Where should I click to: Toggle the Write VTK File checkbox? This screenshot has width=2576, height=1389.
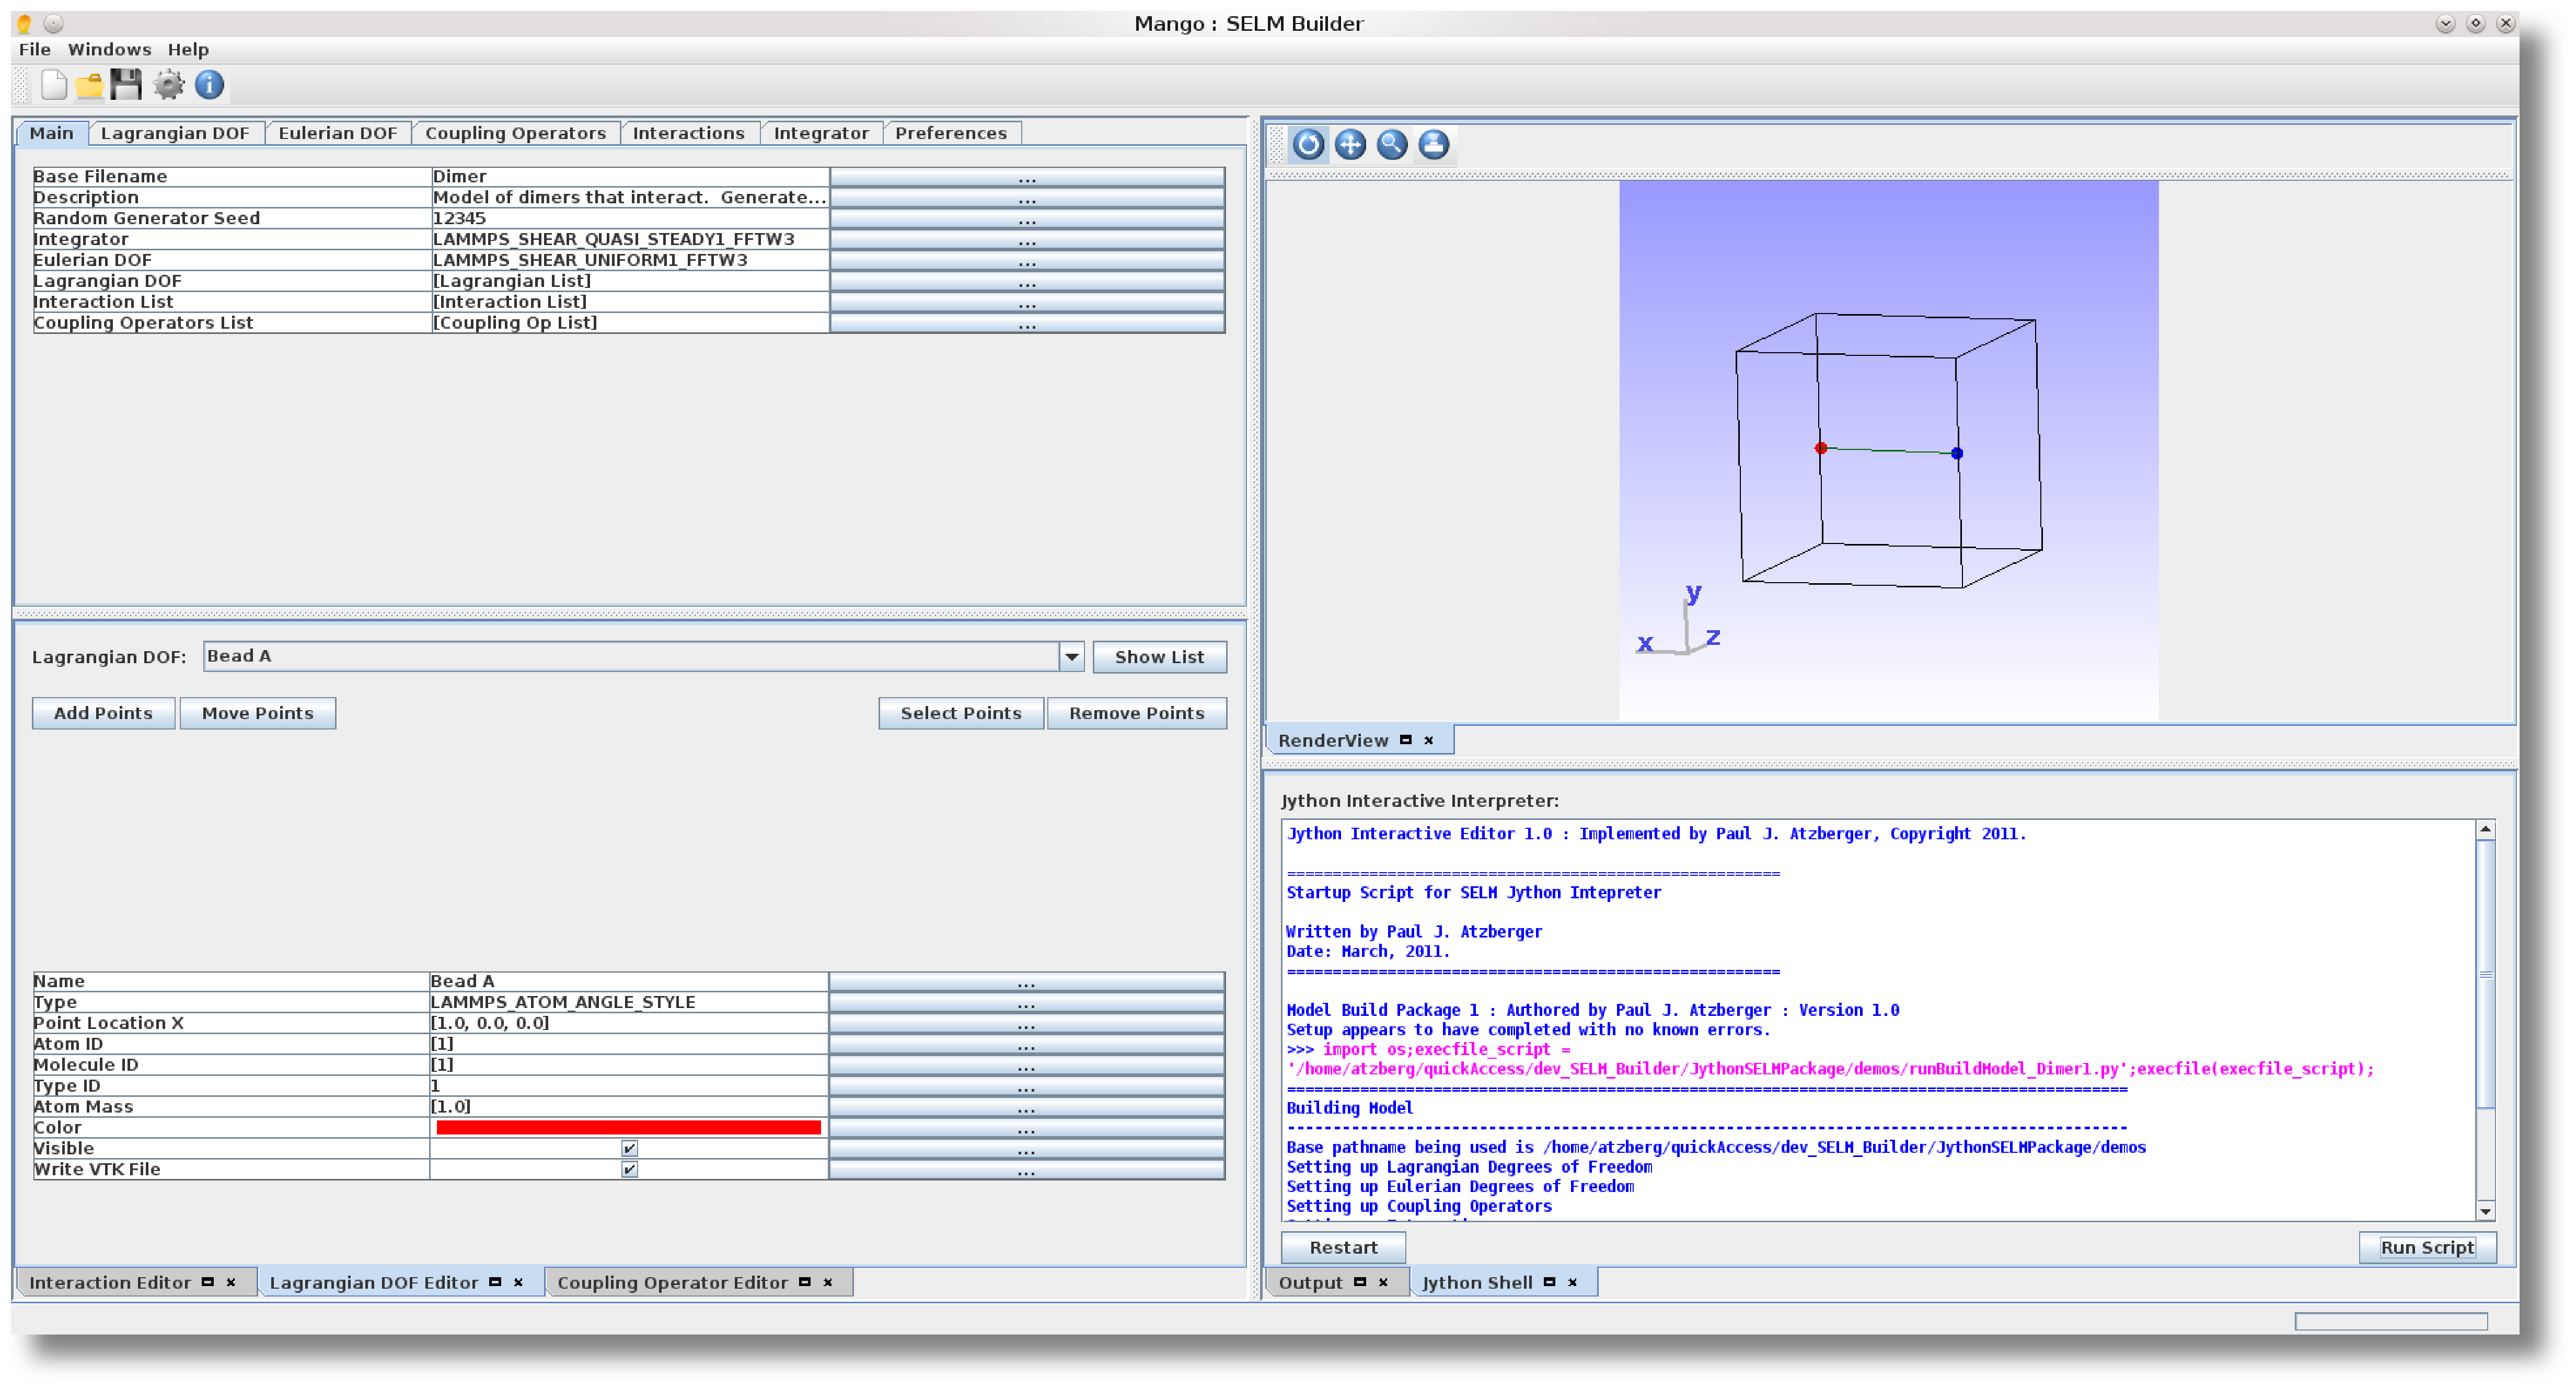tap(629, 1170)
